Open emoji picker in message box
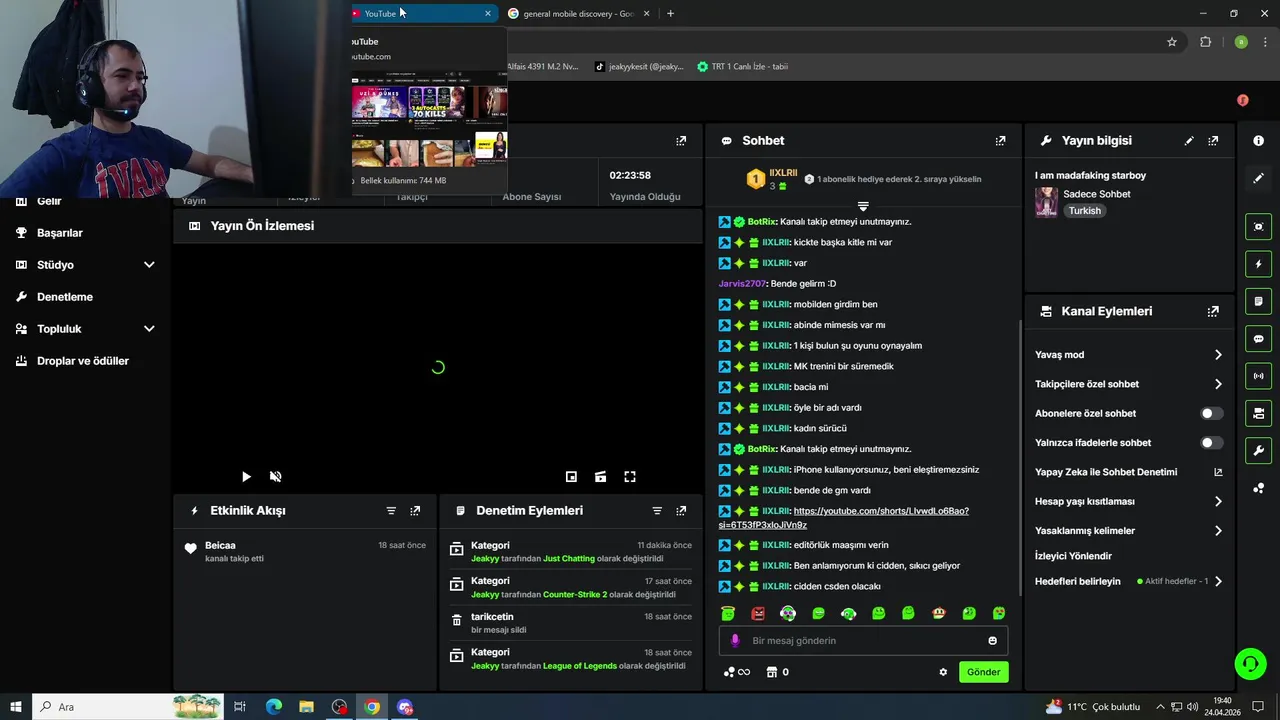This screenshot has height=720, width=1280. pyautogui.click(x=992, y=641)
